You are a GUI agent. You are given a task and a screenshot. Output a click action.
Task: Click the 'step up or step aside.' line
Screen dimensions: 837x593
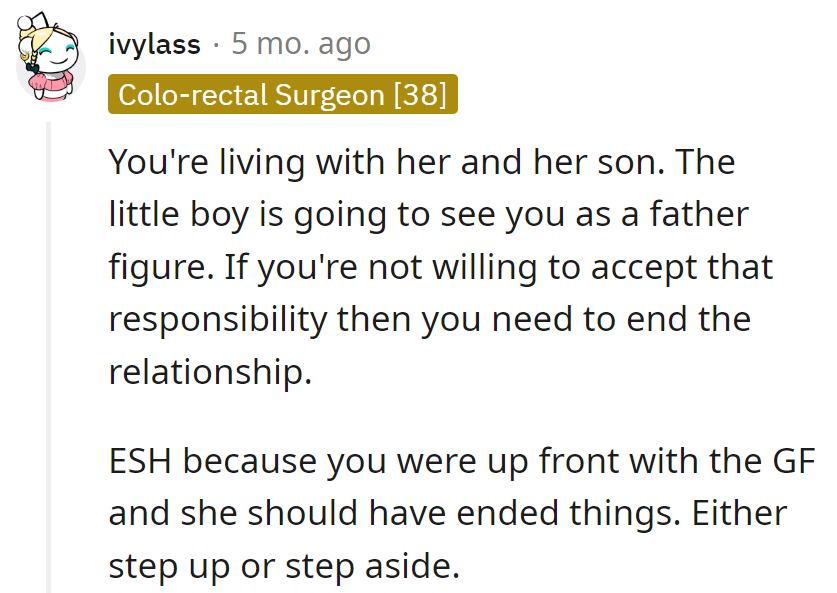click(284, 566)
